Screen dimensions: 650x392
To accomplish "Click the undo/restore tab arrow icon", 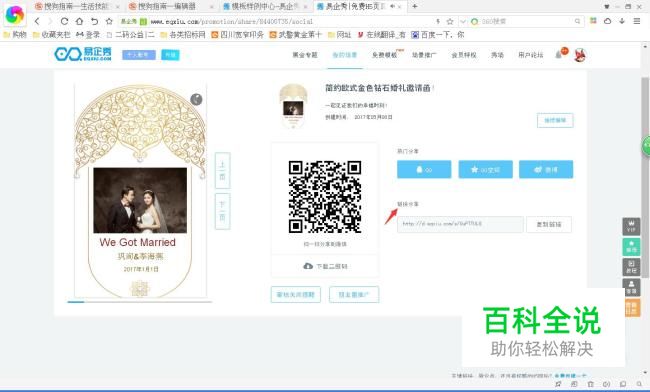I will click(x=95, y=21).
